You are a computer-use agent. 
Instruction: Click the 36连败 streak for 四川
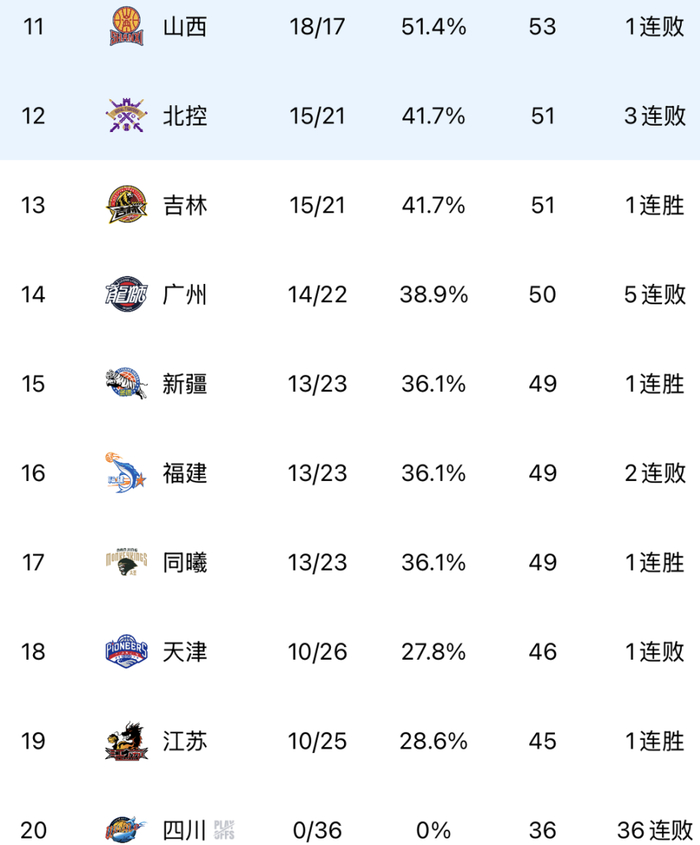(x=656, y=830)
